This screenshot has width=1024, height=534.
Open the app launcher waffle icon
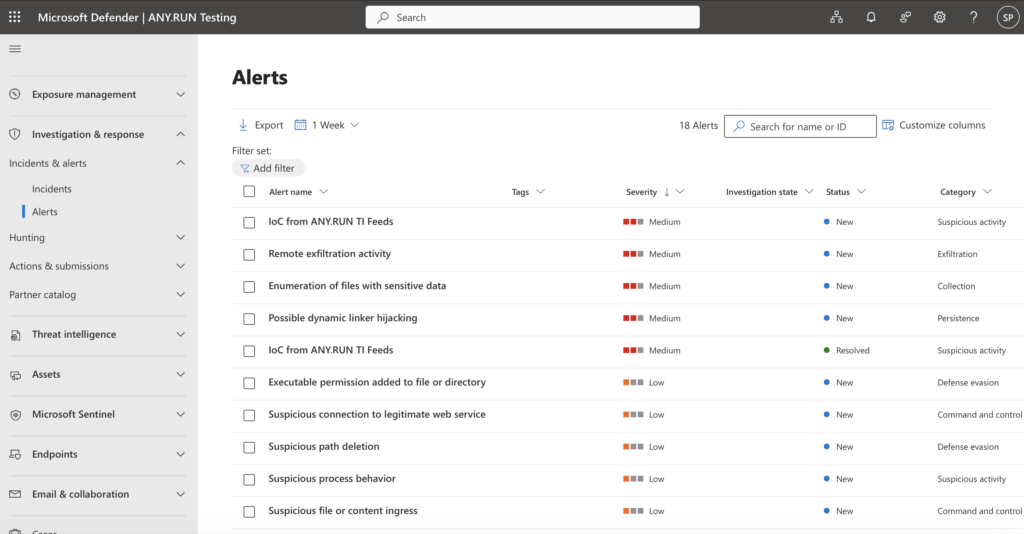pos(14,17)
